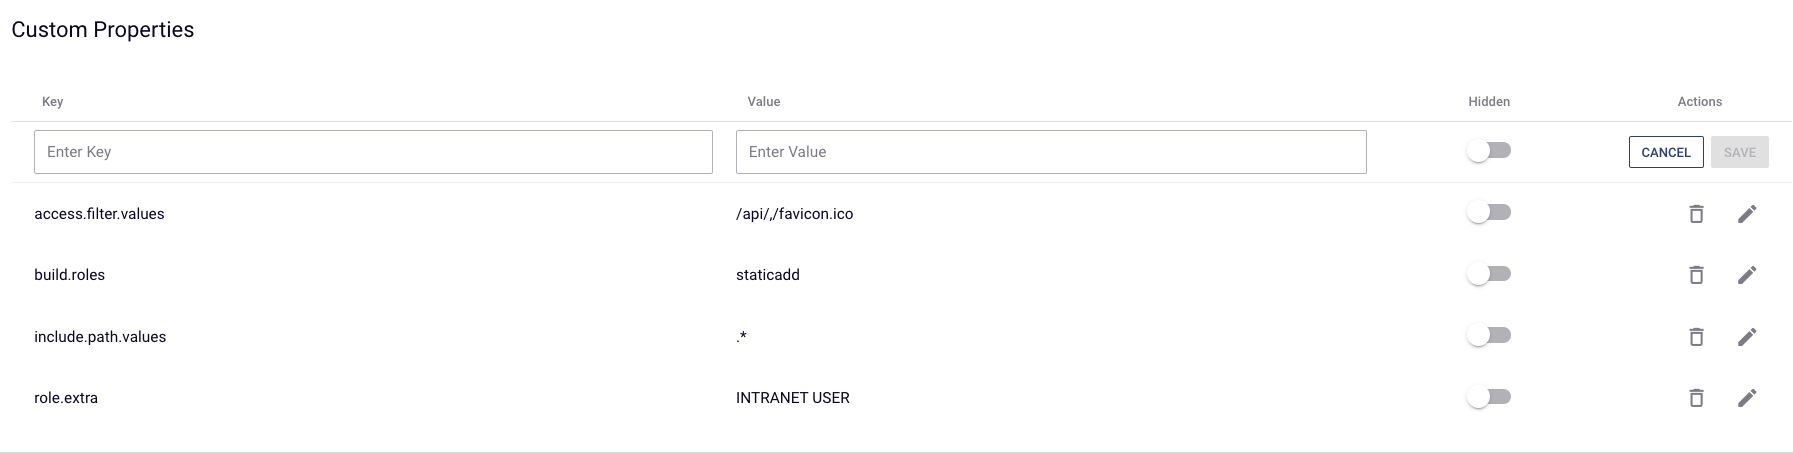Edit the access.filter.values property
This screenshot has width=1793, height=453.
tap(1747, 214)
